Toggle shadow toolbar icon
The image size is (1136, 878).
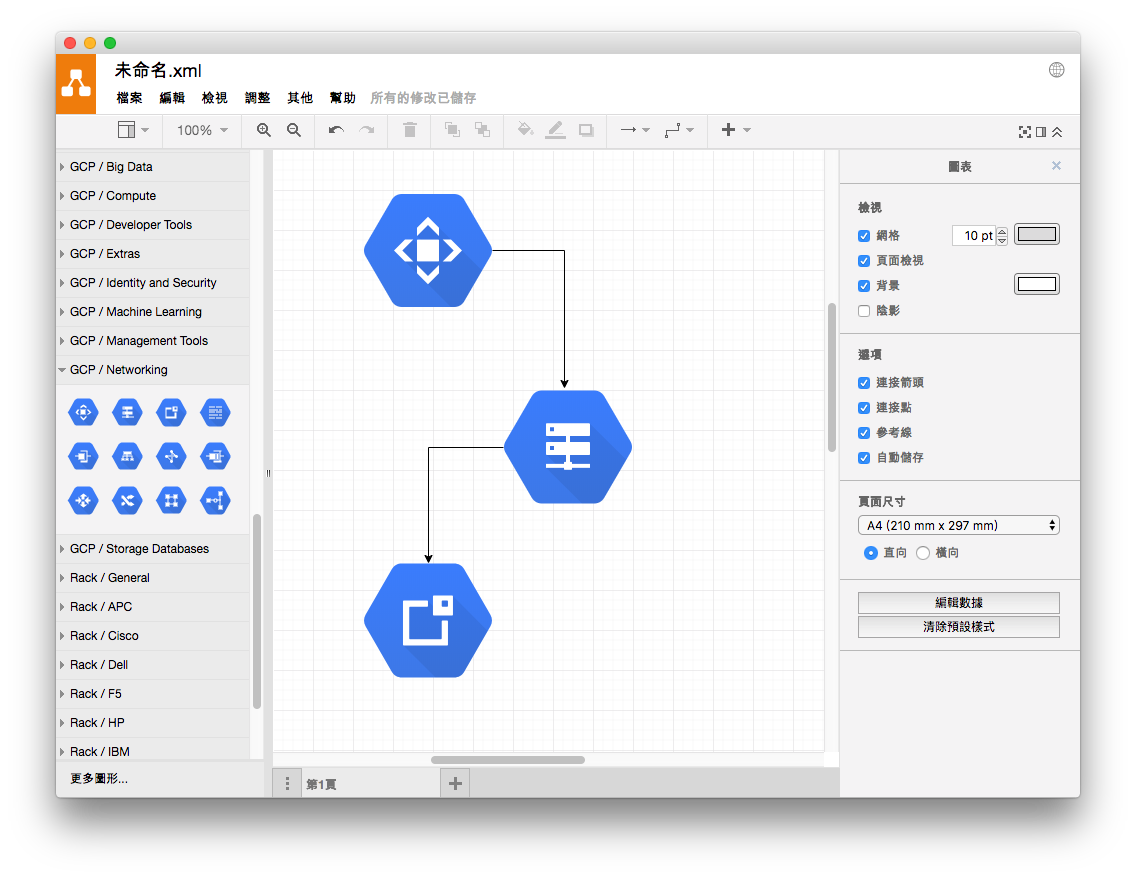coord(585,130)
